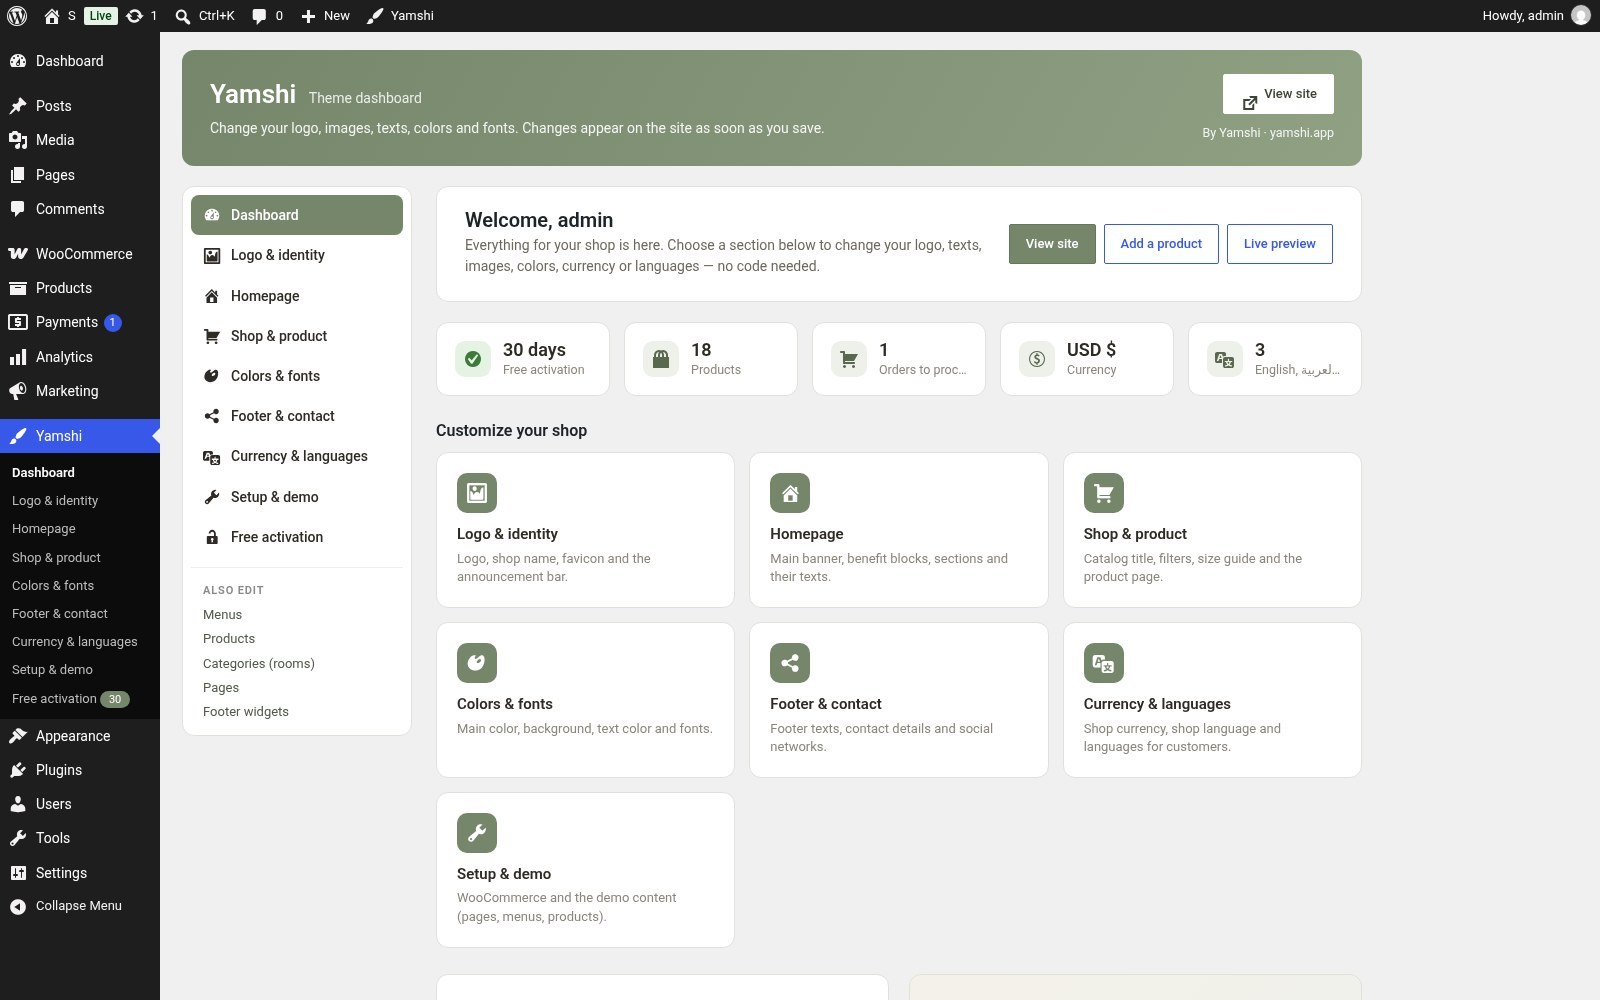
Task: Open Setup & demo in theme panel nav
Action: 297,497
